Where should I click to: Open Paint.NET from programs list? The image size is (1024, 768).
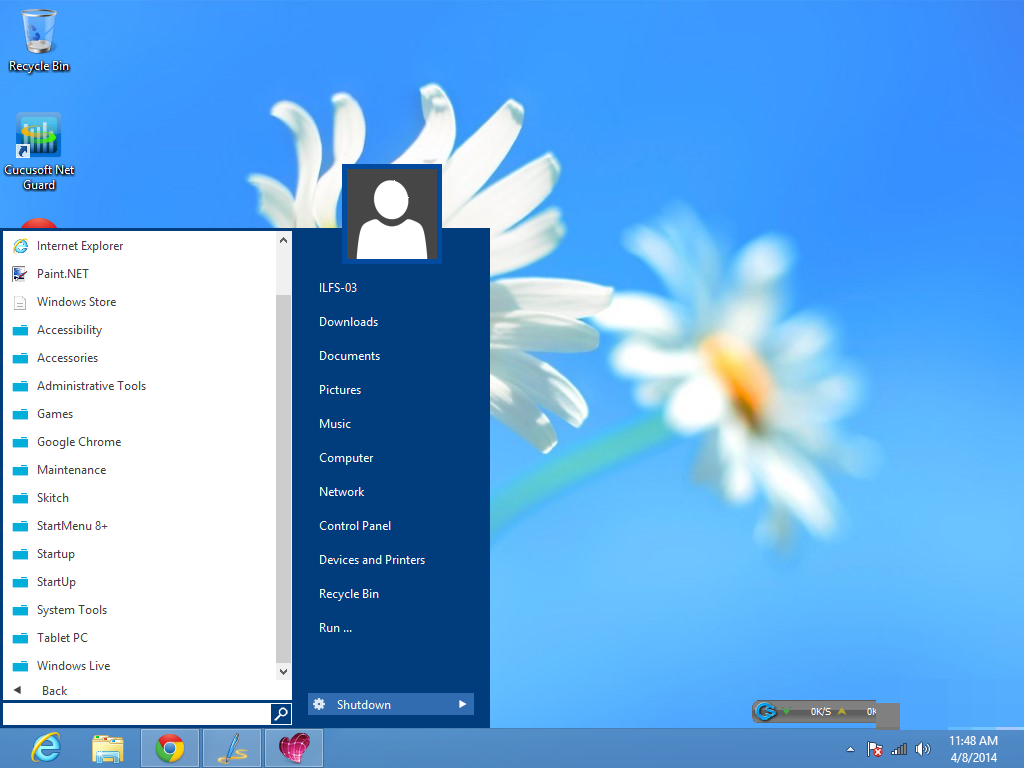click(62, 274)
